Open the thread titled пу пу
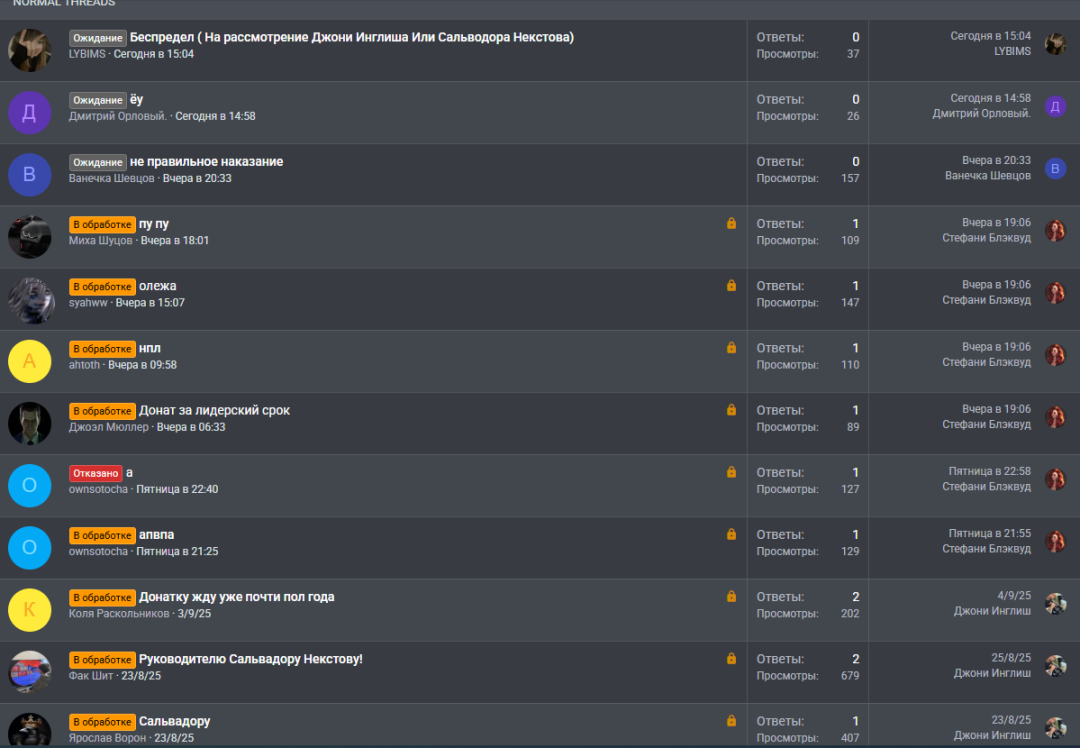1080x748 pixels. [x=154, y=224]
